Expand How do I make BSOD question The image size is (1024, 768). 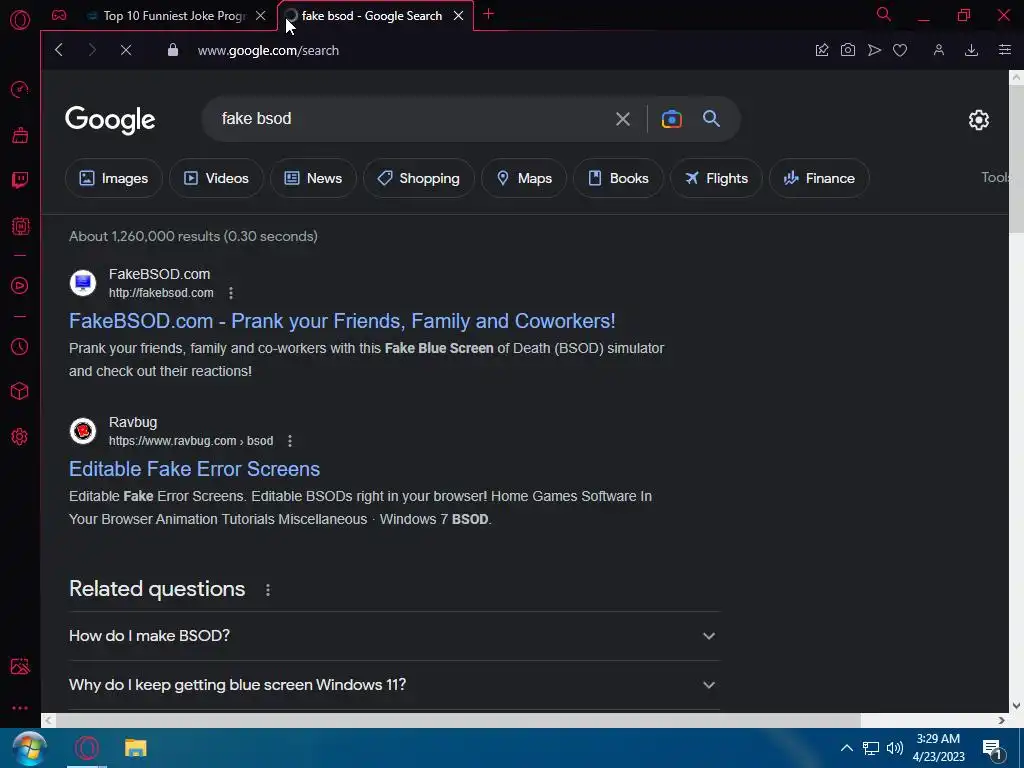394,635
